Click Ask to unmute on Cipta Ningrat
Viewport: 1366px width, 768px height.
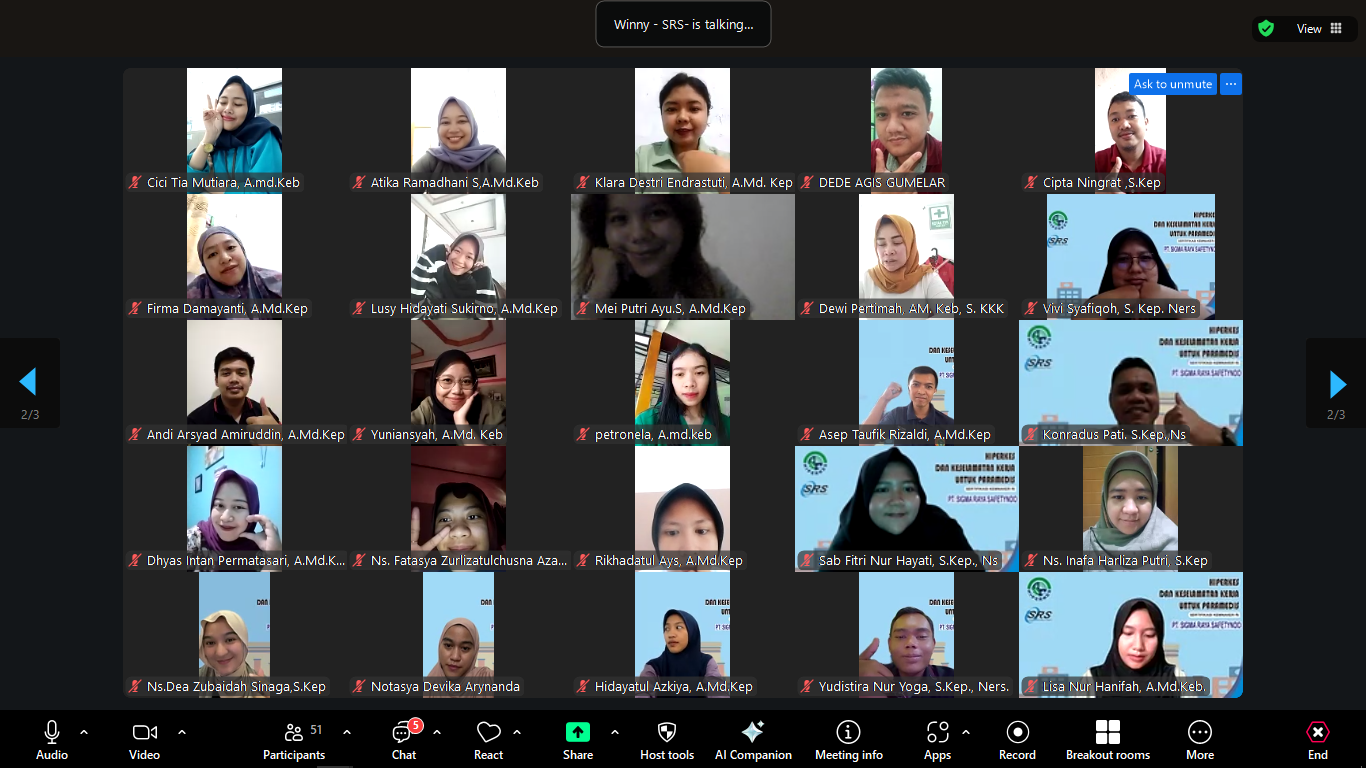(x=1172, y=84)
